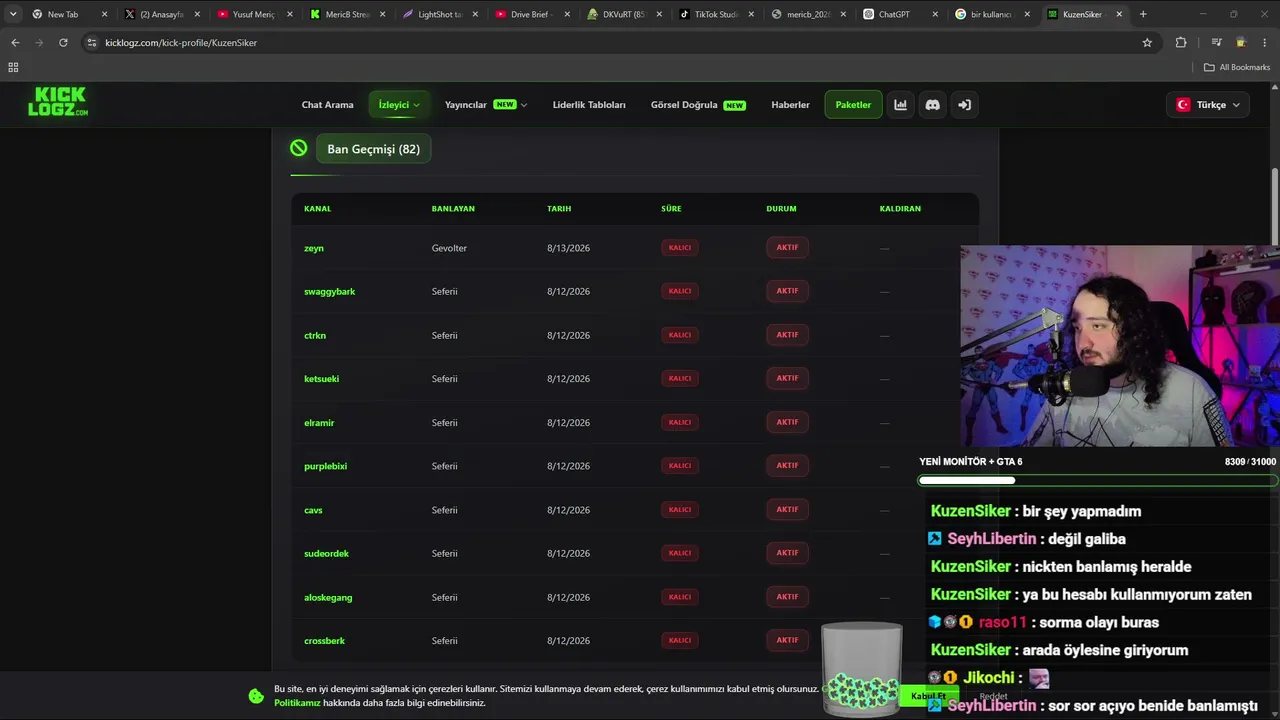Open the media control icon in the browser toolbar

click(x=1216, y=42)
